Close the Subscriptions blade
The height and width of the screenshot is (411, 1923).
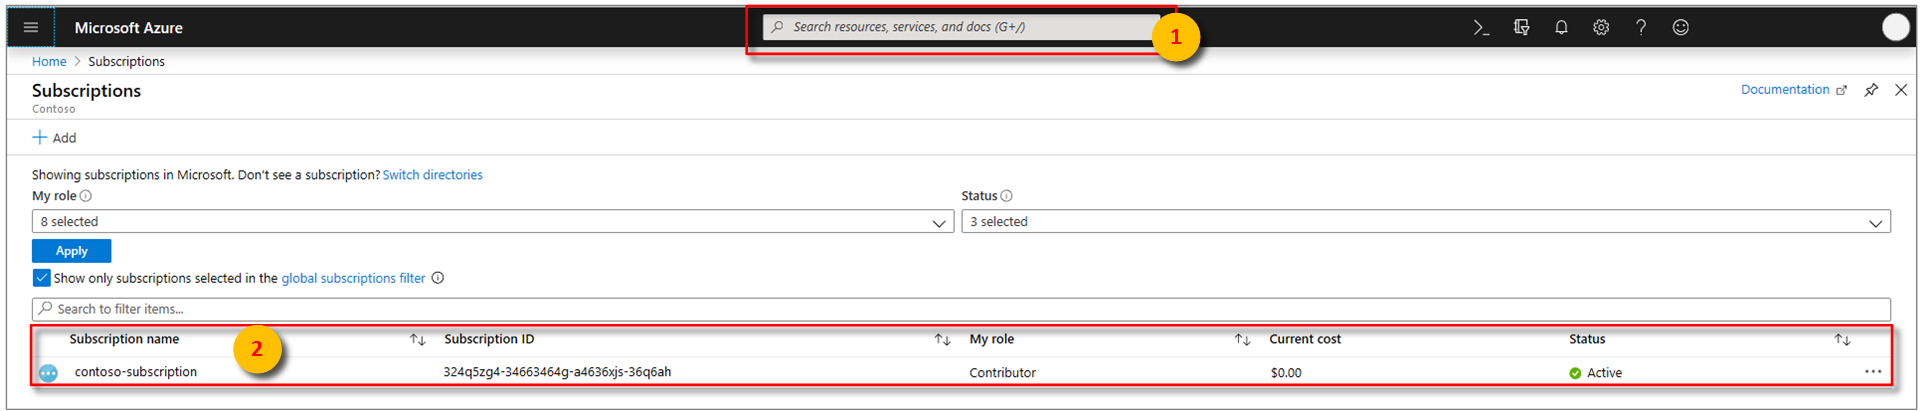pyautogui.click(x=1901, y=90)
